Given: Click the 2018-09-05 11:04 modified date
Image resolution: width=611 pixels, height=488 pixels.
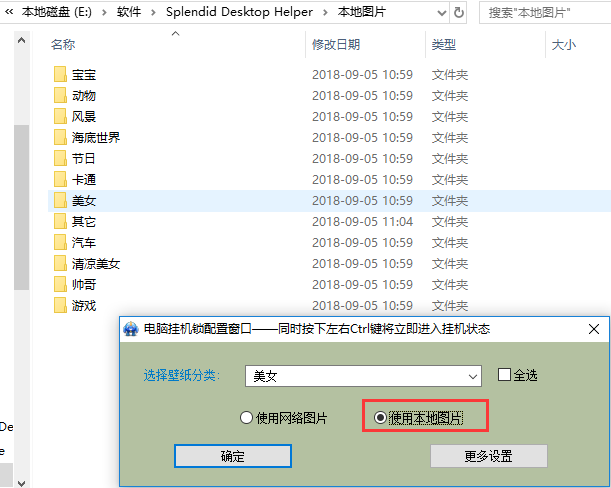Looking at the screenshot, I should [362, 222].
